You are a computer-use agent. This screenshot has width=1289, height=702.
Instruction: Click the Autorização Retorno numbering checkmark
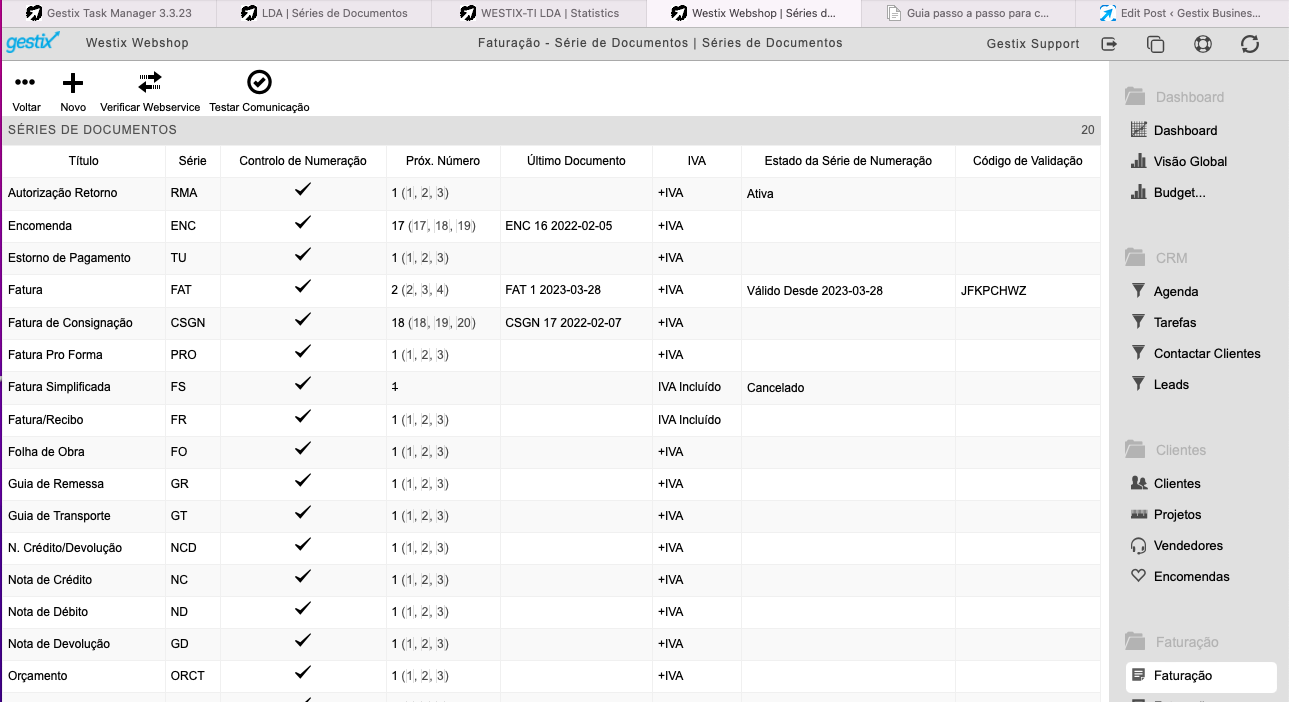[x=303, y=189]
